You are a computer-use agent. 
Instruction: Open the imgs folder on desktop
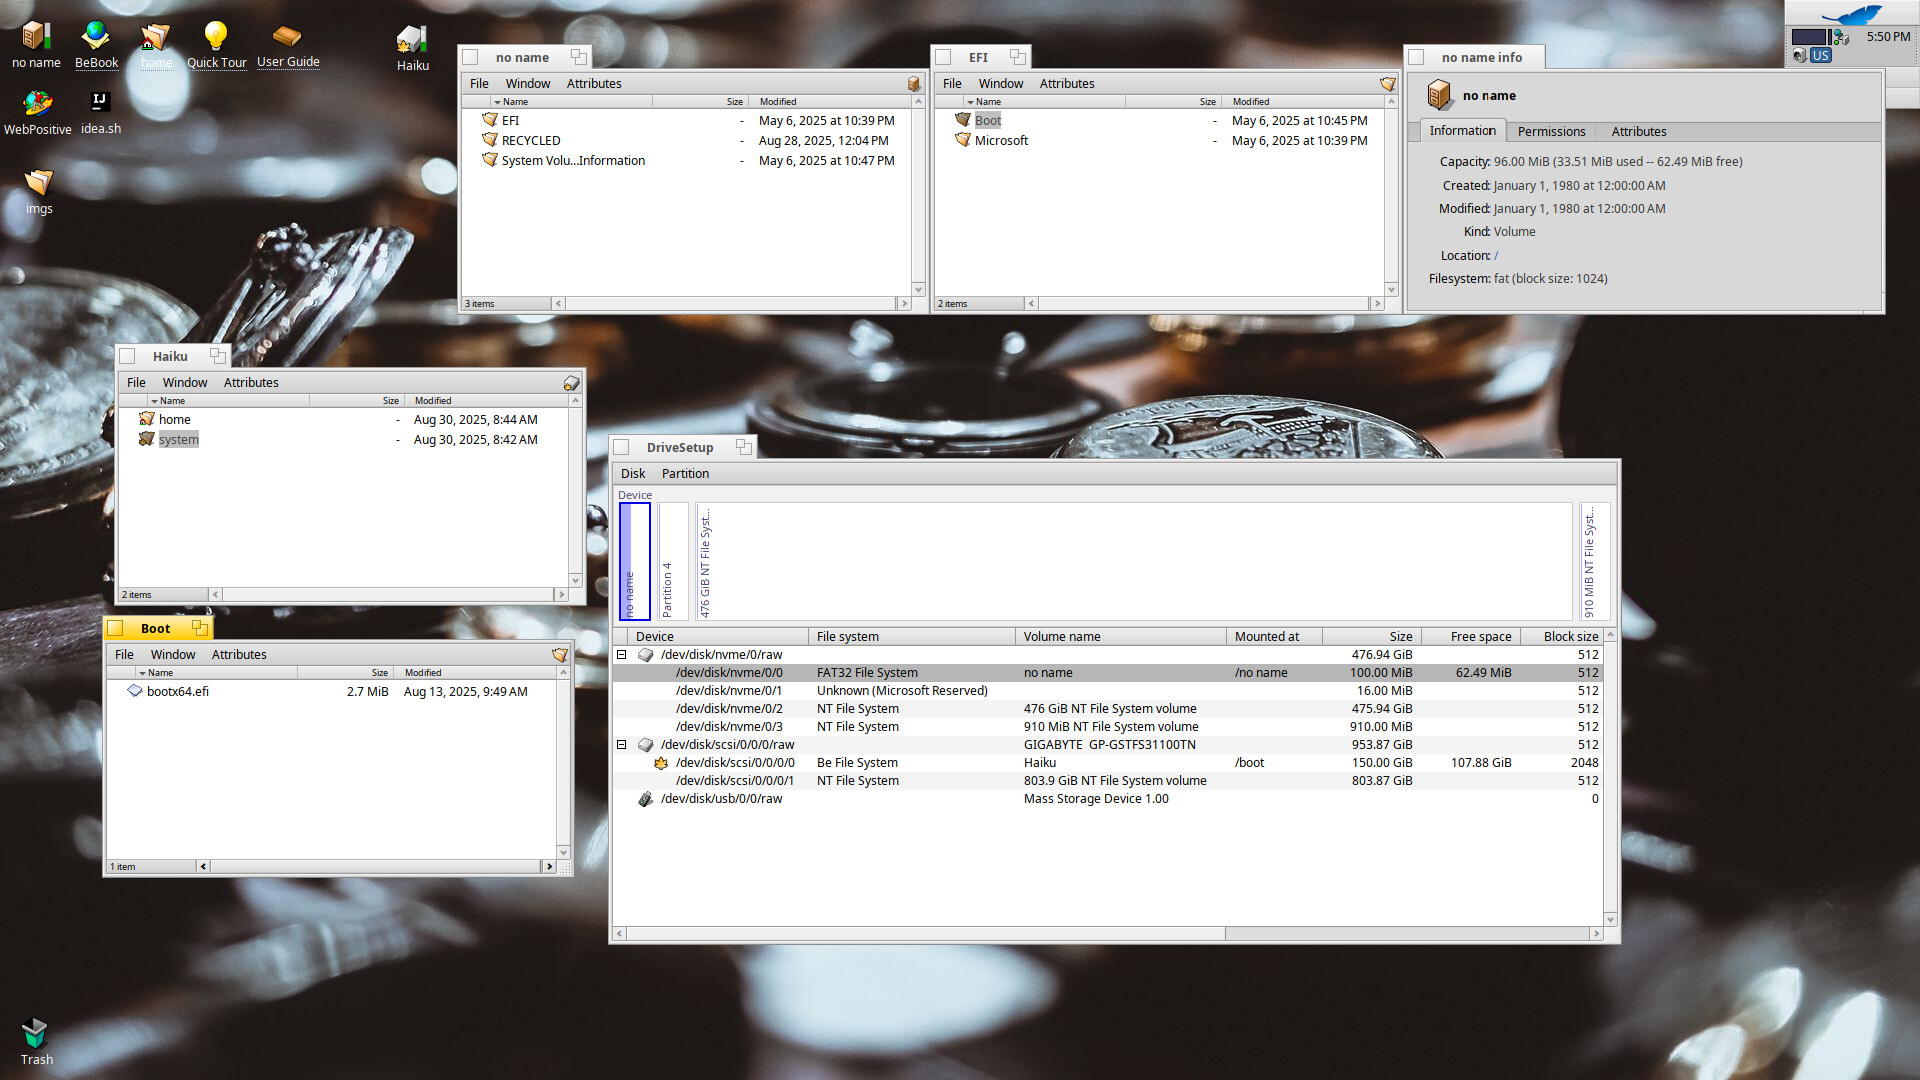tap(38, 183)
